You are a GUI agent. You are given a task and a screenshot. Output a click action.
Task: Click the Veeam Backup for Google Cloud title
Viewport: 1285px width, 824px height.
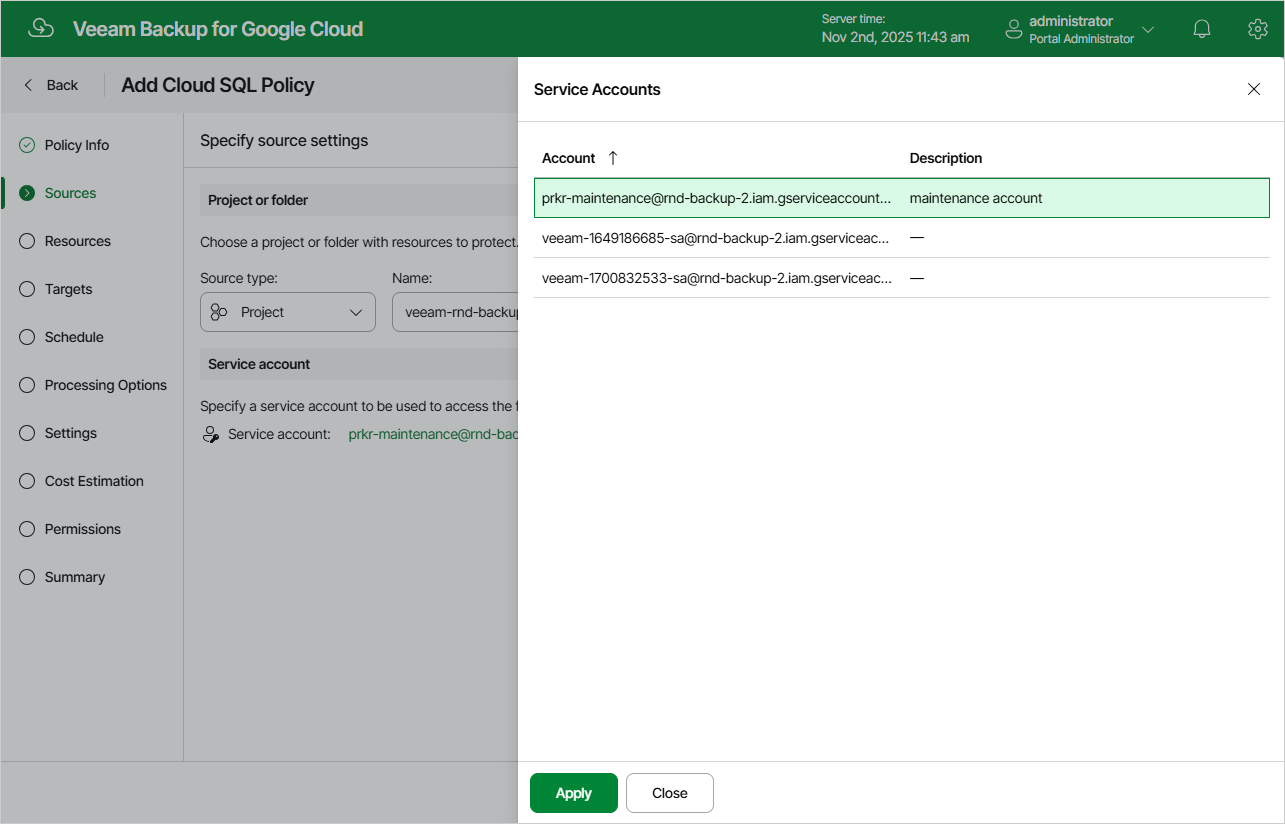tap(218, 29)
